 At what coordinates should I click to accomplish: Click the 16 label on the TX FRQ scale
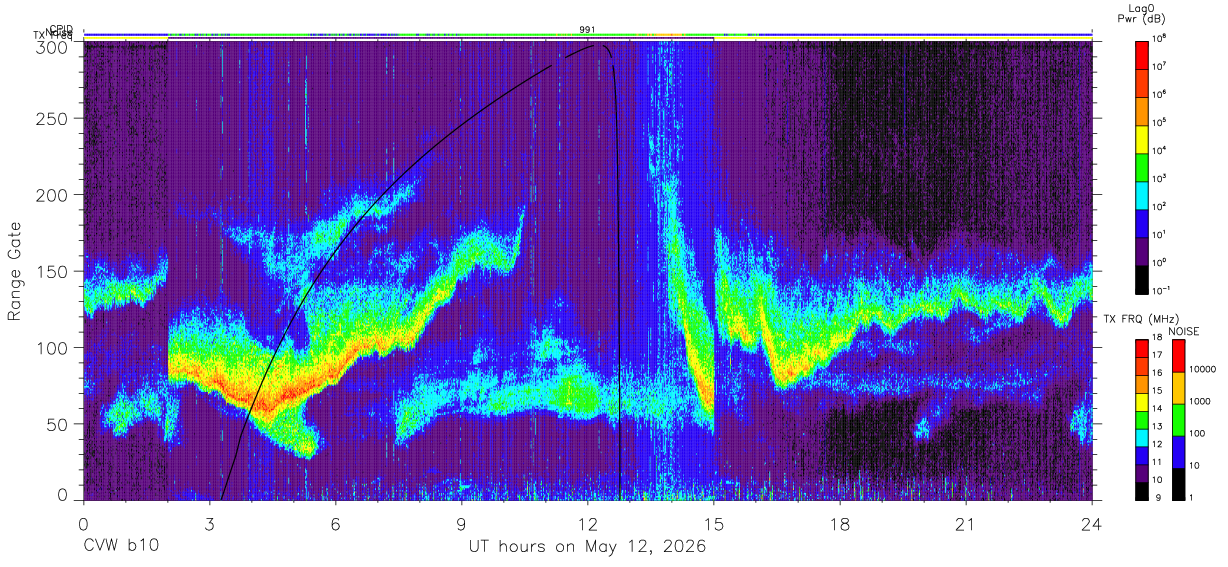(1157, 373)
